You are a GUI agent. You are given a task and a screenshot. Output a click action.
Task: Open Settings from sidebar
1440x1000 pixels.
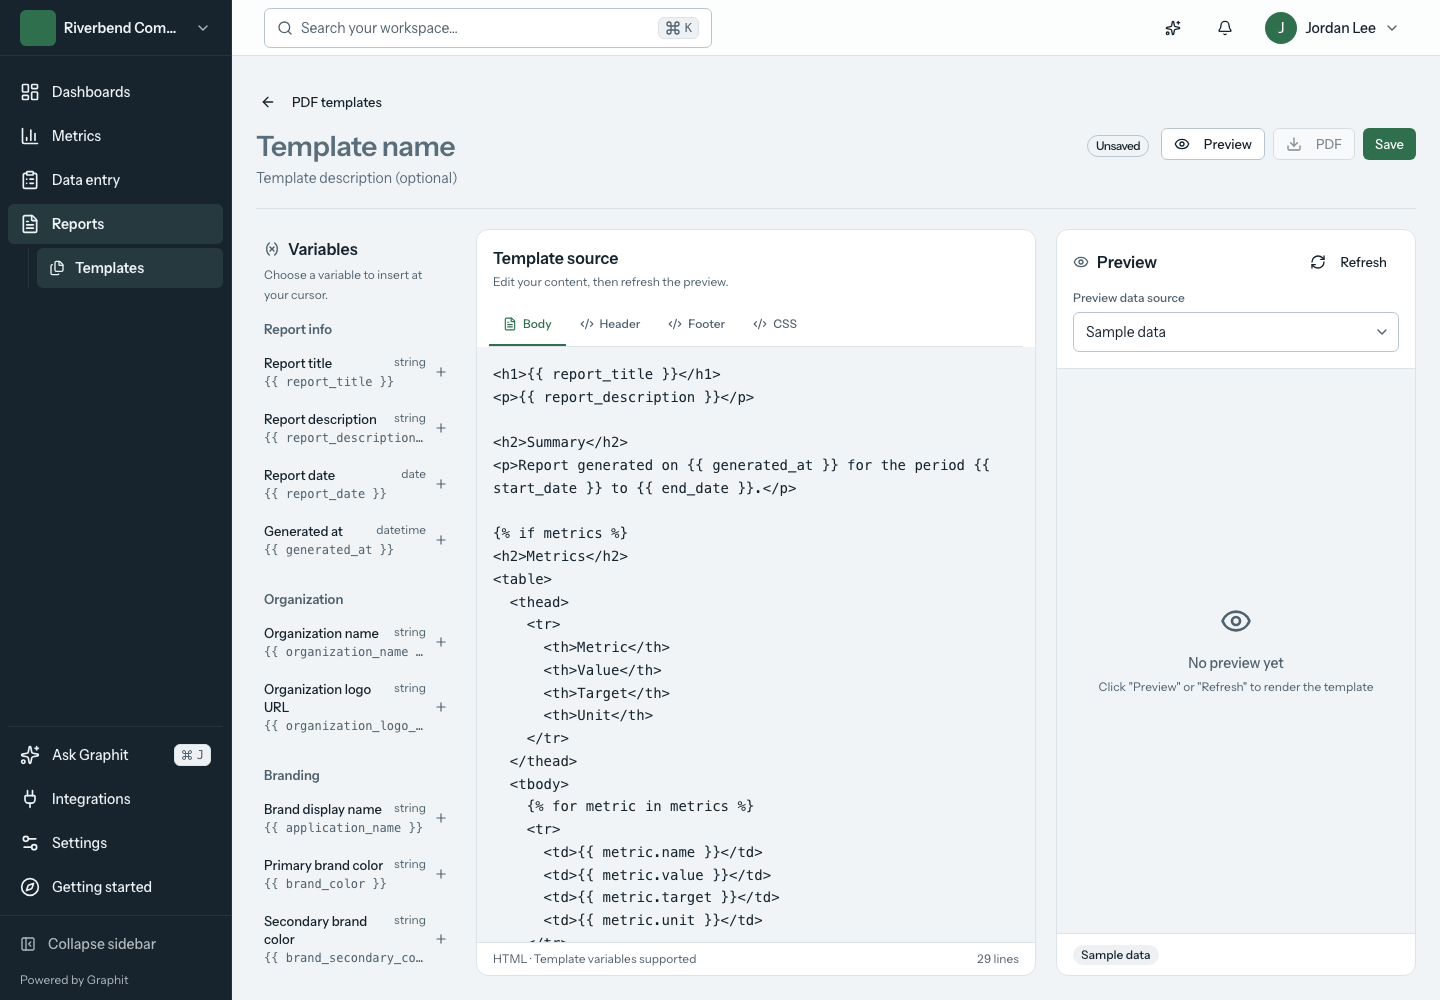click(x=116, y=843)
